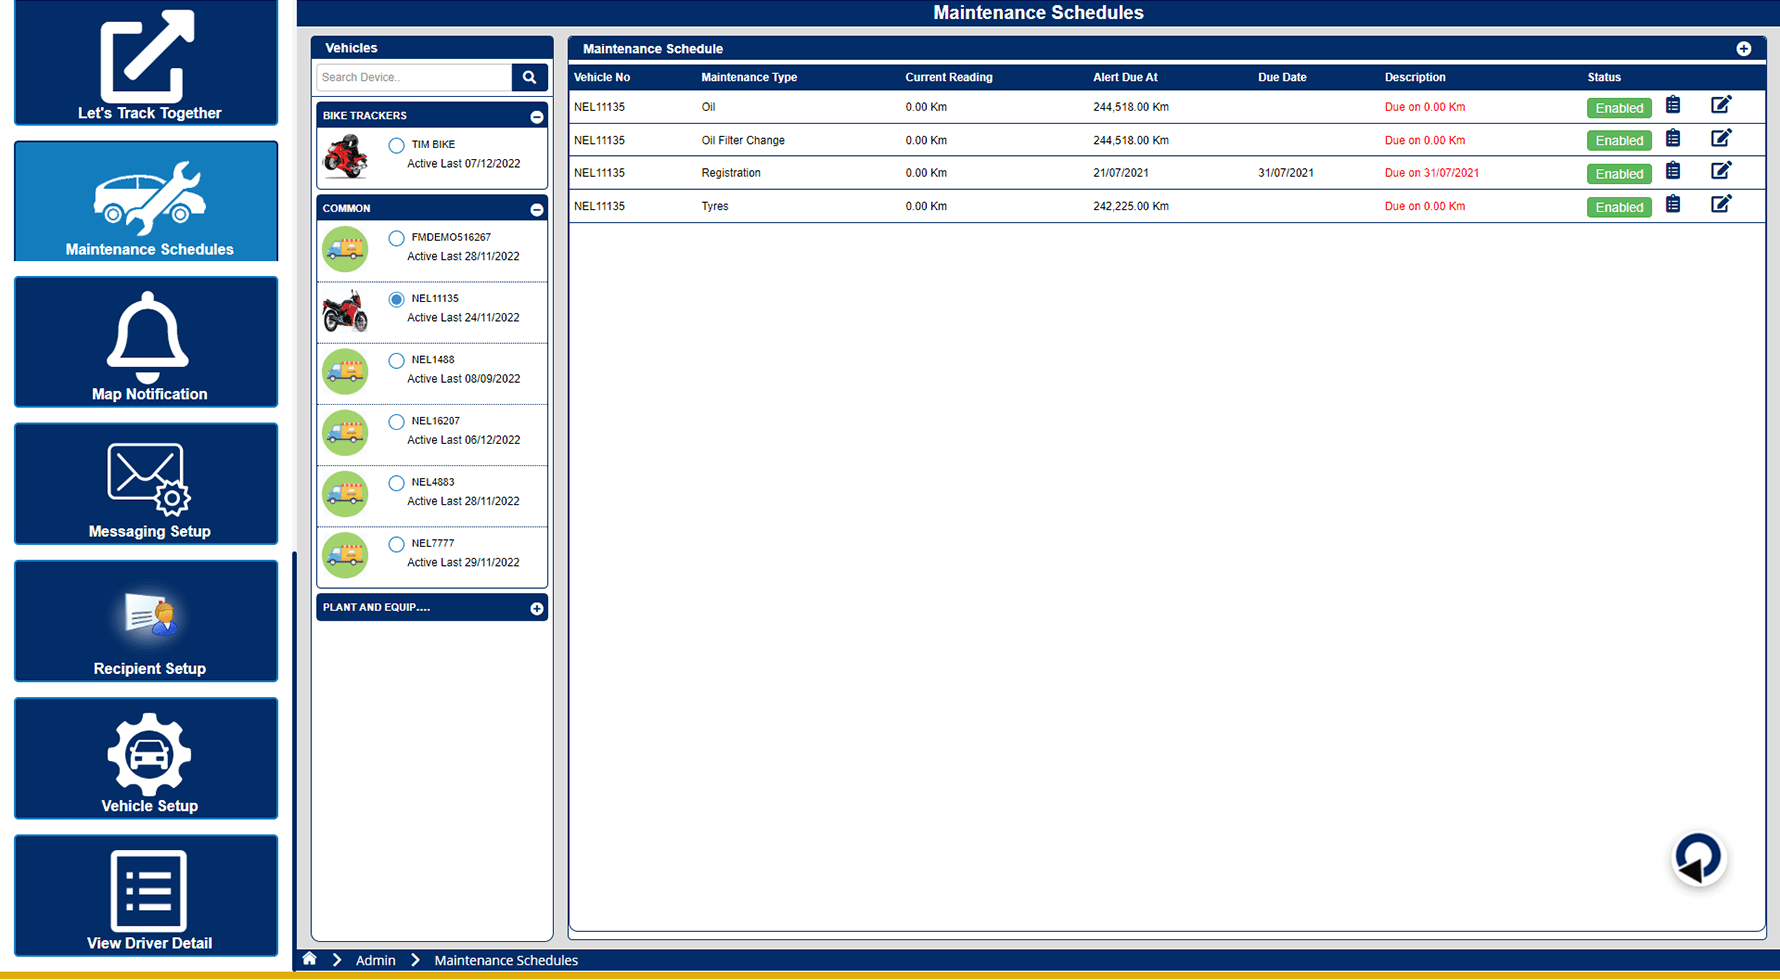The image size is (1780, 980).
Task: Collapse the COMMON vehicle group
Action: click(537, 210)
